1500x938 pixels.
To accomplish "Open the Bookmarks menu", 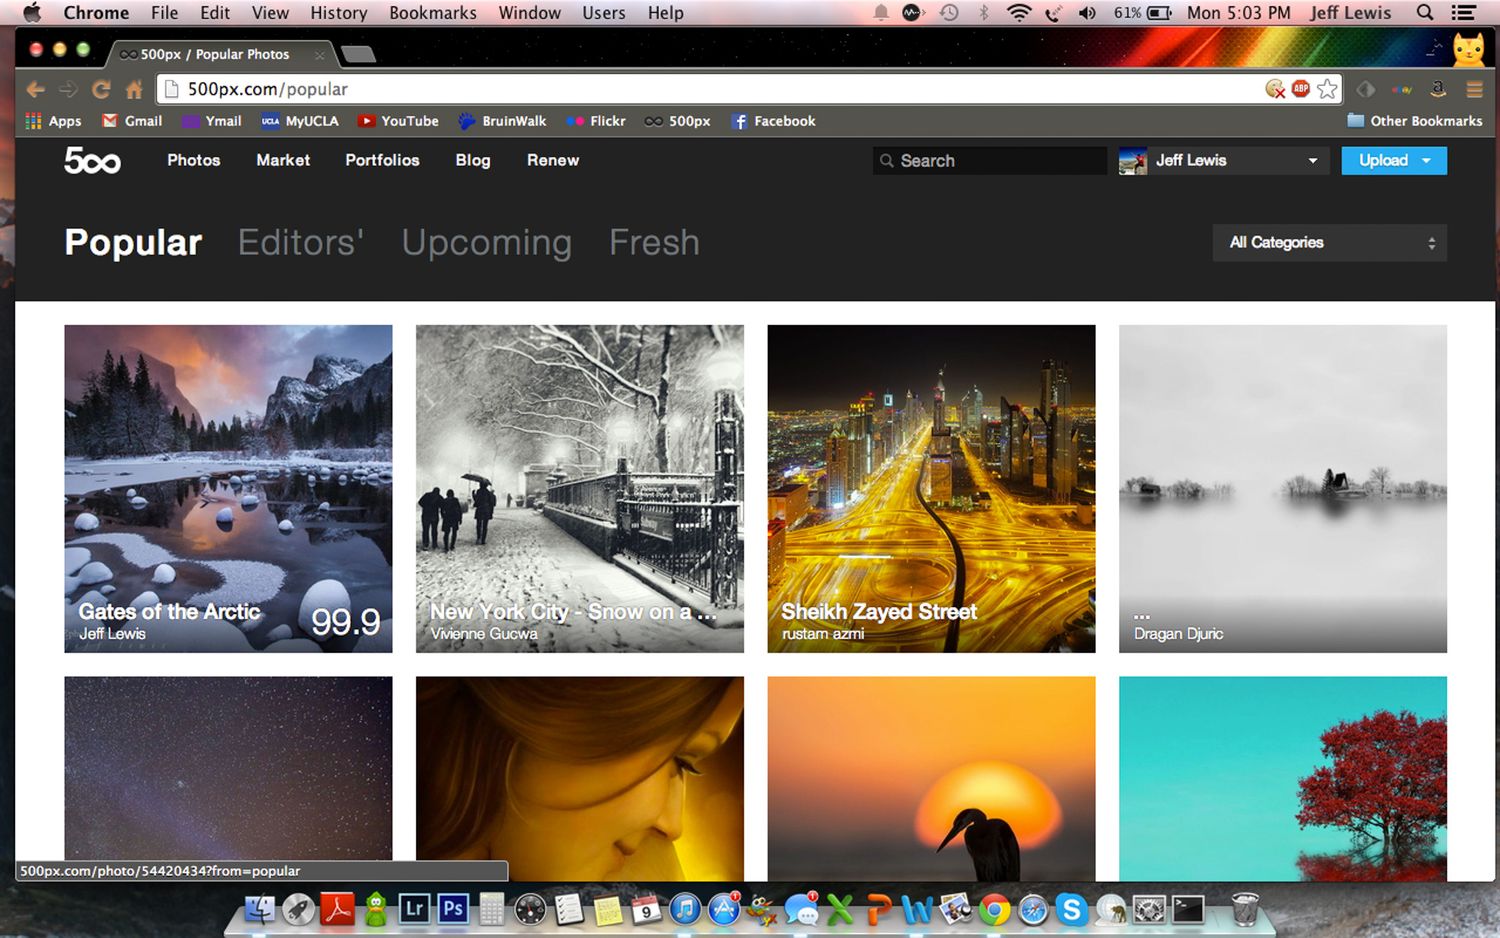I will (x=432, y=12).
